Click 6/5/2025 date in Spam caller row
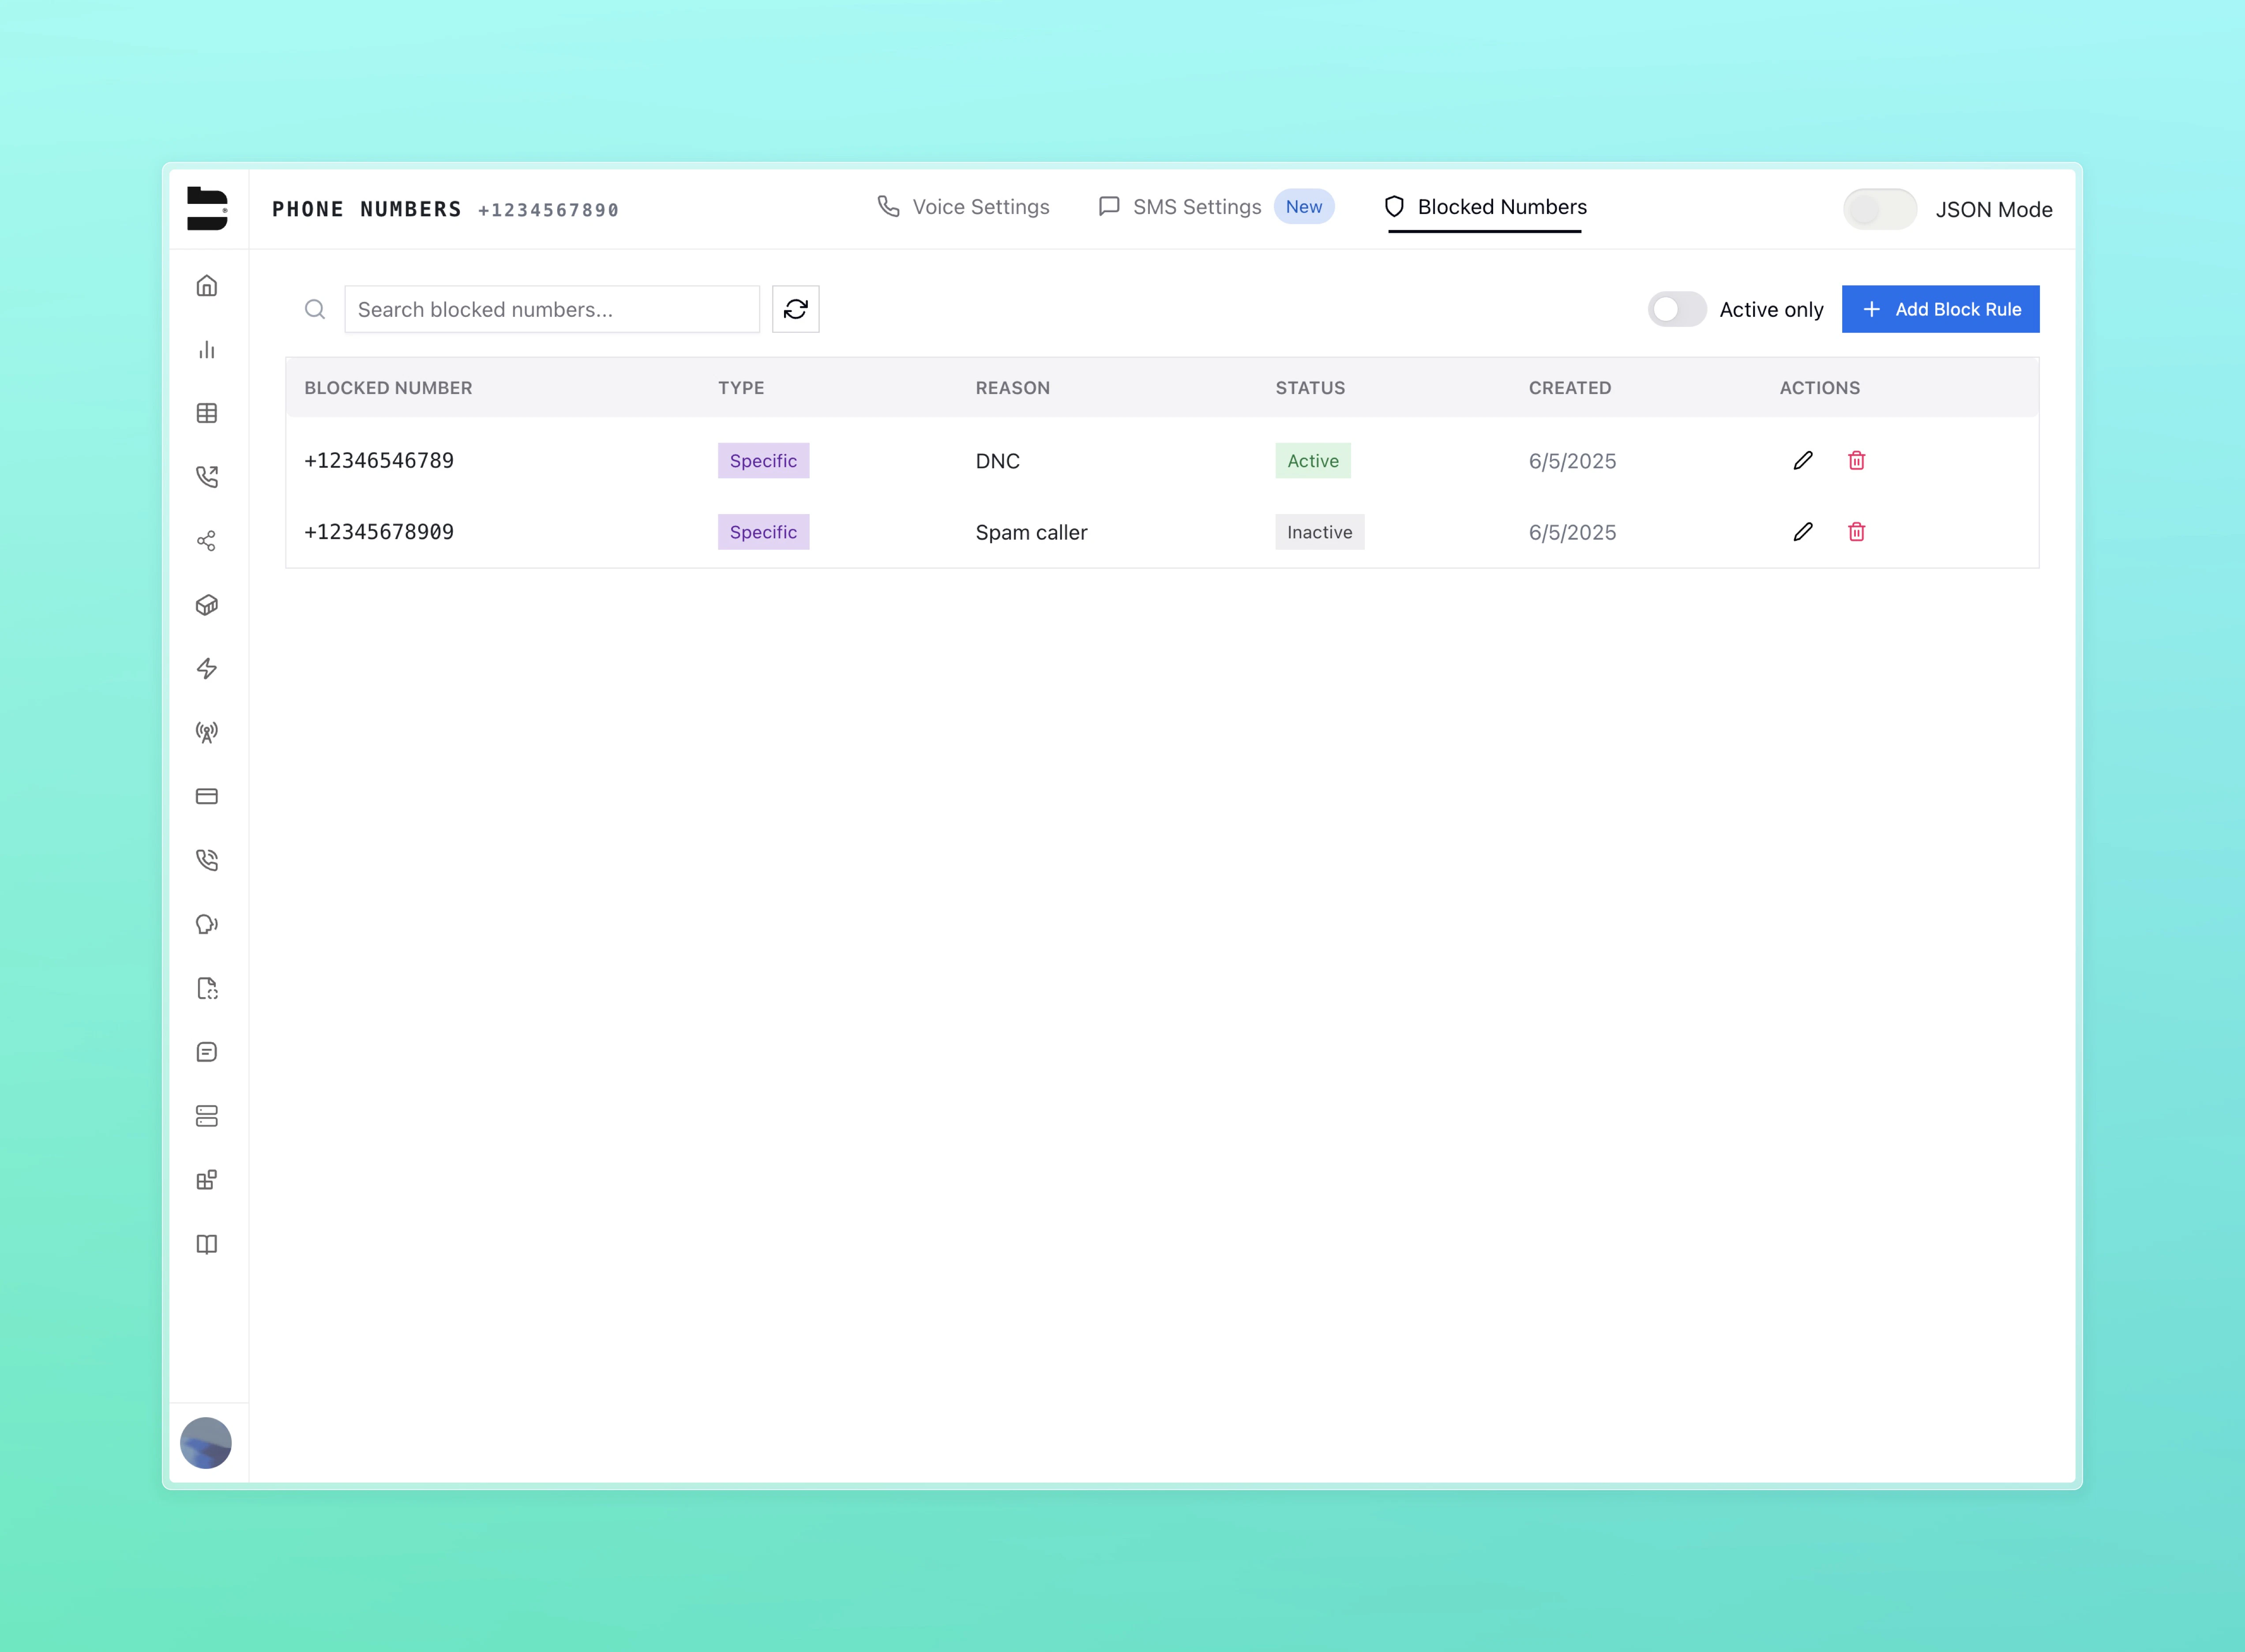 pyautogui.click(x=1572, y=532)
